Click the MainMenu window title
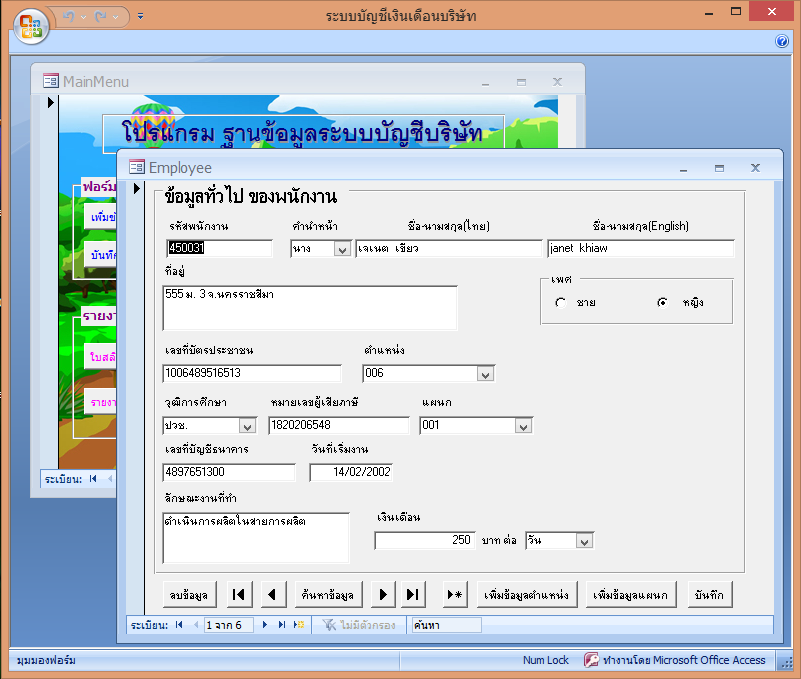This screenshot has height=679, width=801. 96,81
